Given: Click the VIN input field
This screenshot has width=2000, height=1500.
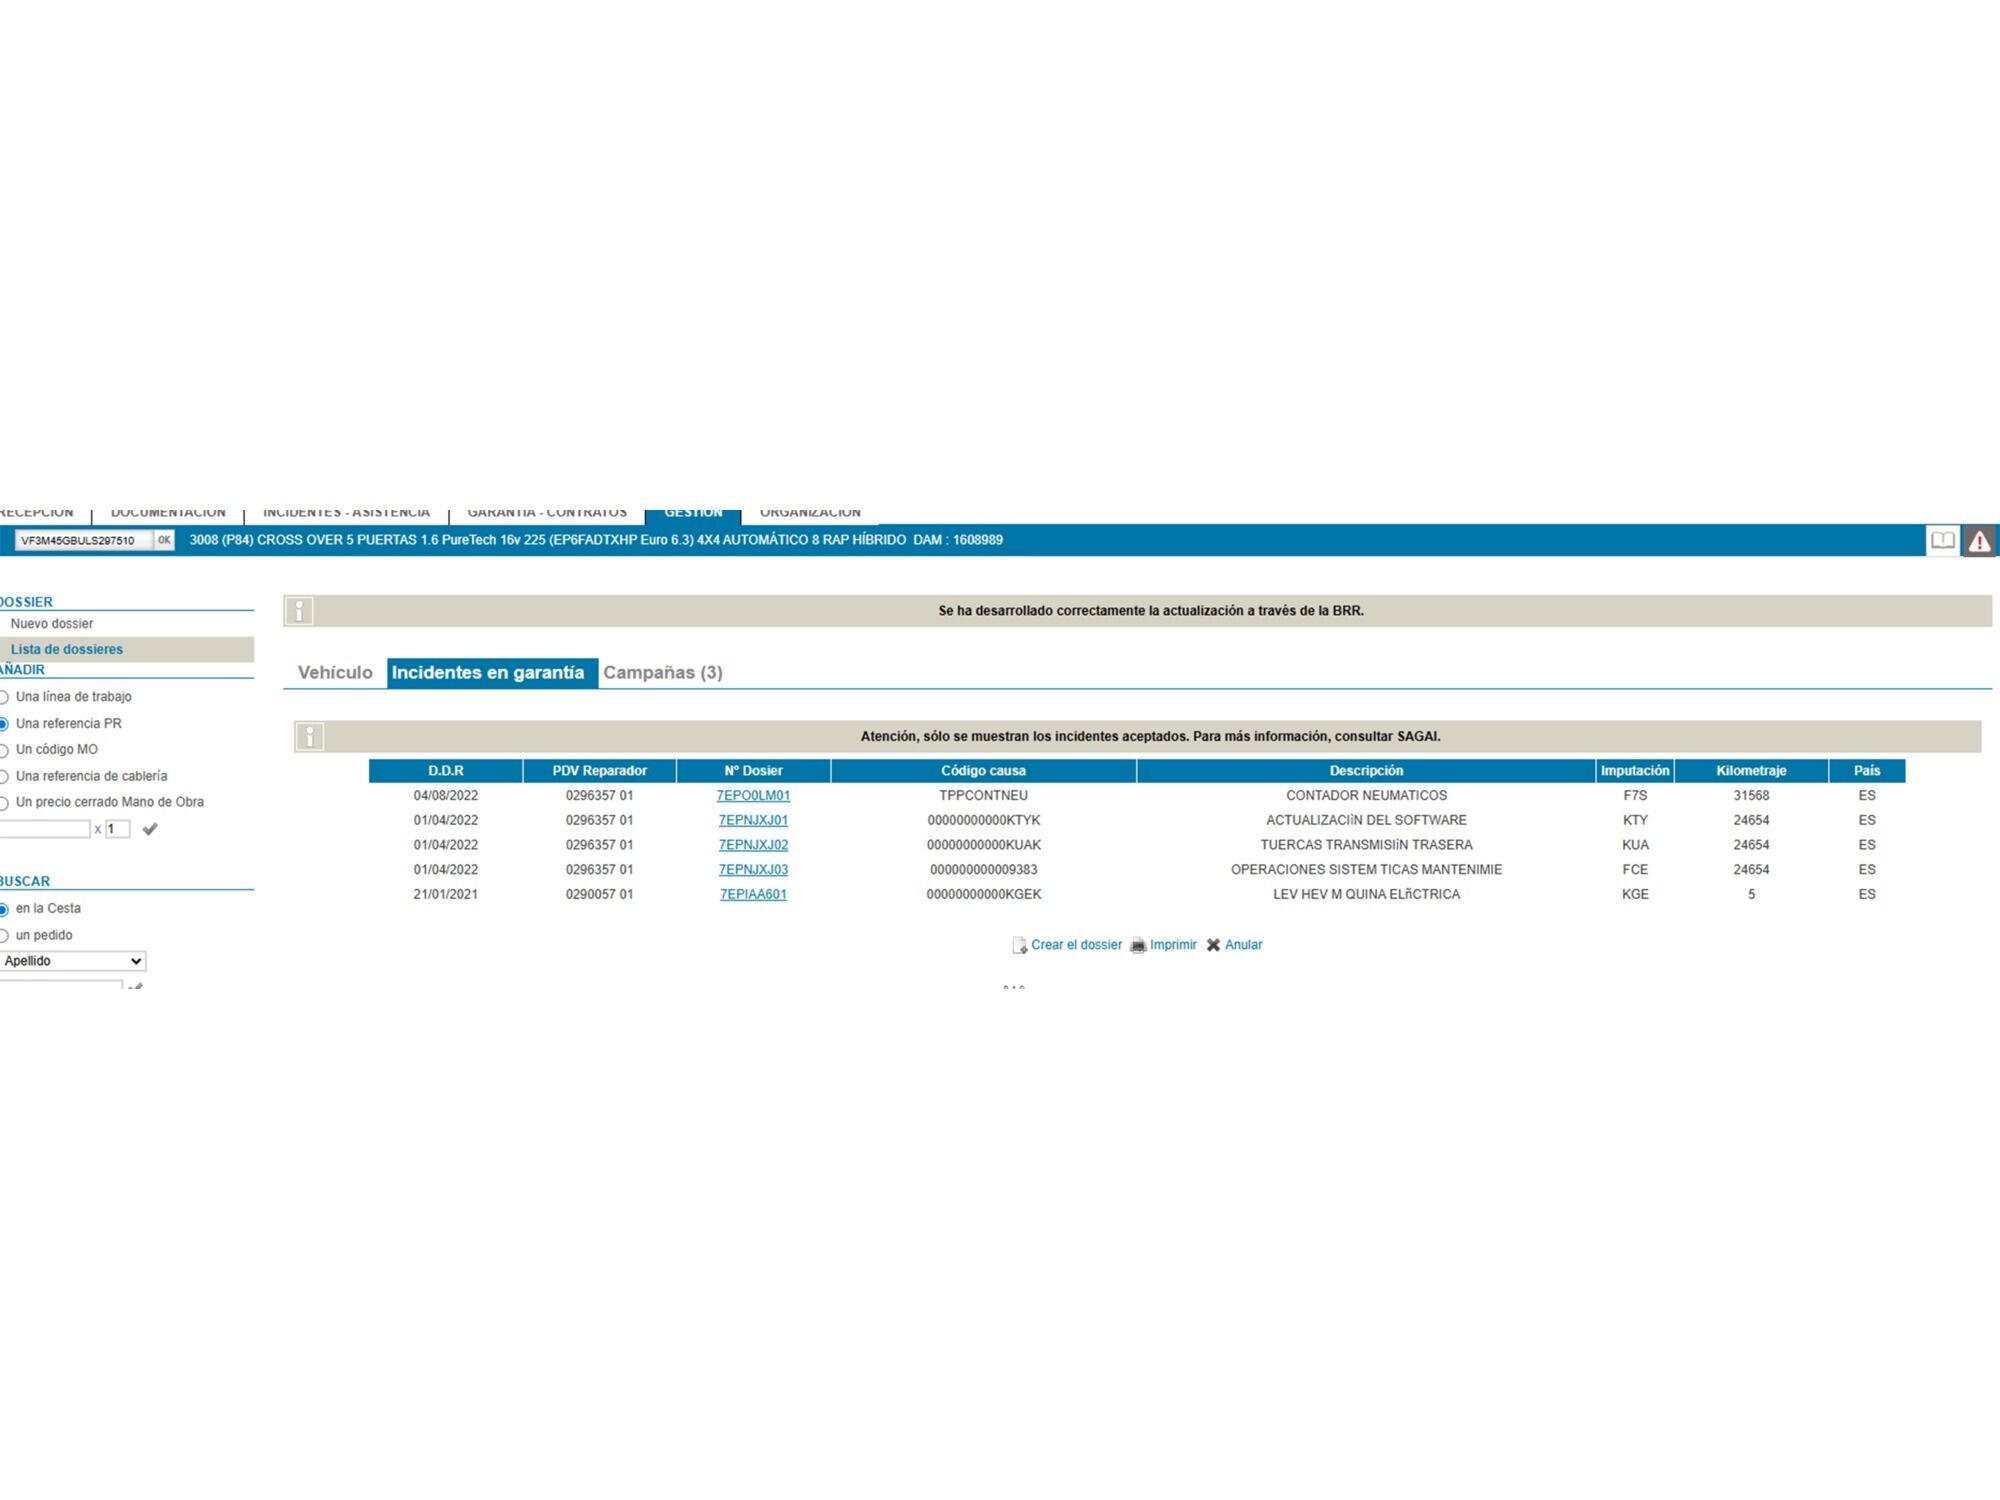Looking at the screenshot, I should coord(82,541).
